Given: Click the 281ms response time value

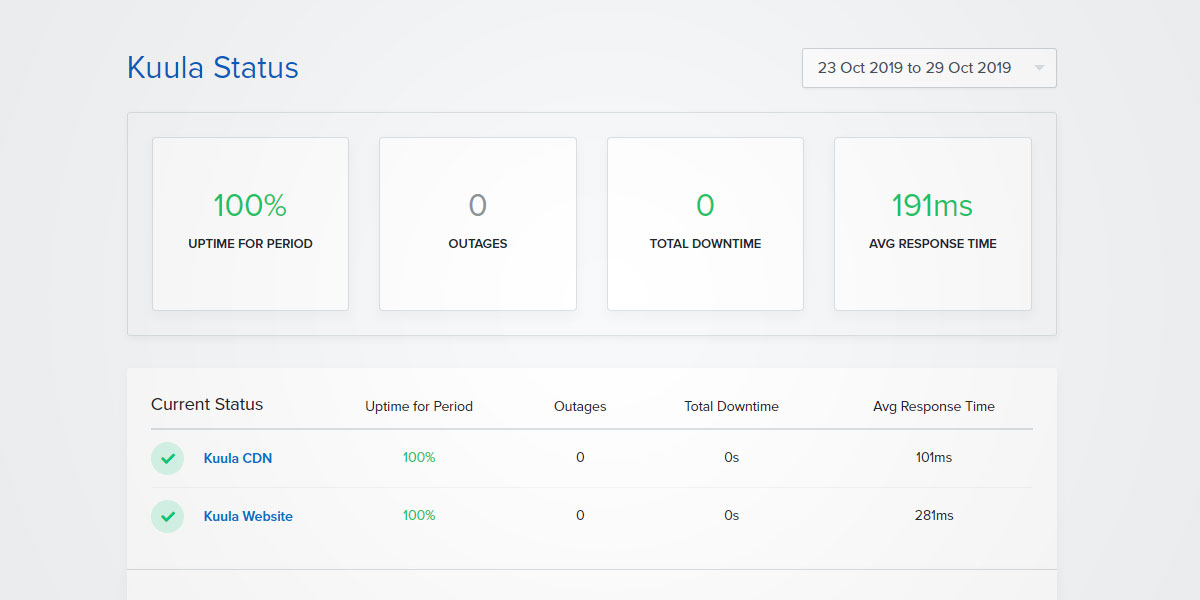Looking at the screenshot, I should click(934, 515).
